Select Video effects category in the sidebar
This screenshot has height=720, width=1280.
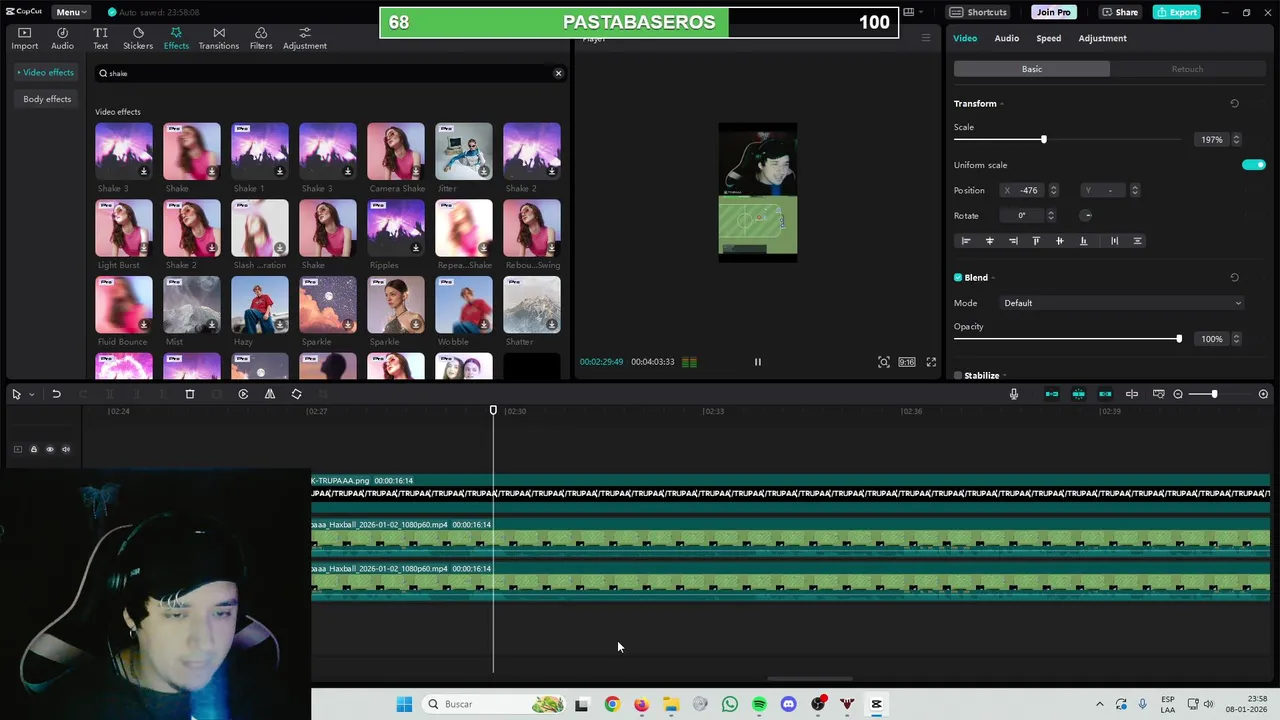47,72
